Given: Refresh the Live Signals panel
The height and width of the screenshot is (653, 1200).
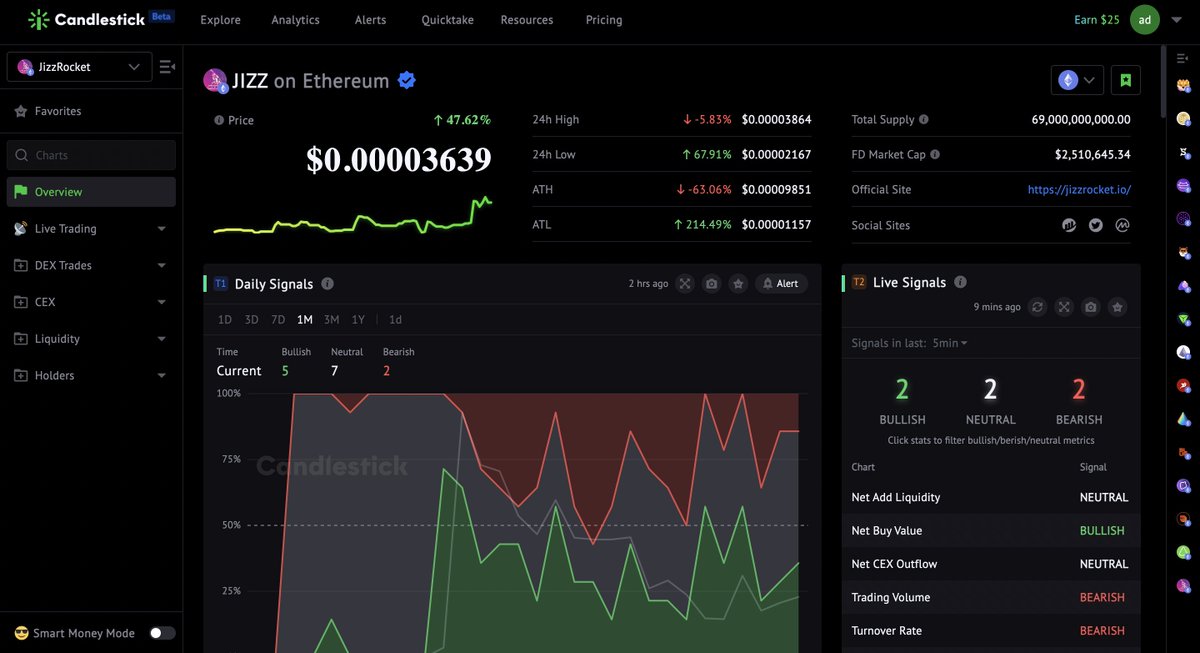Looking at the screenshot, I should click(1038, 307).
